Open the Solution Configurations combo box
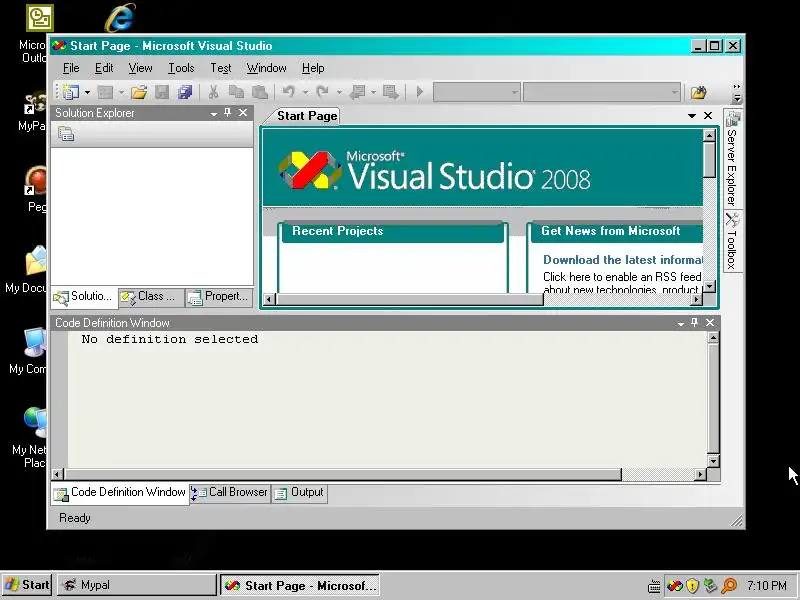 click(x=477, y=92)
